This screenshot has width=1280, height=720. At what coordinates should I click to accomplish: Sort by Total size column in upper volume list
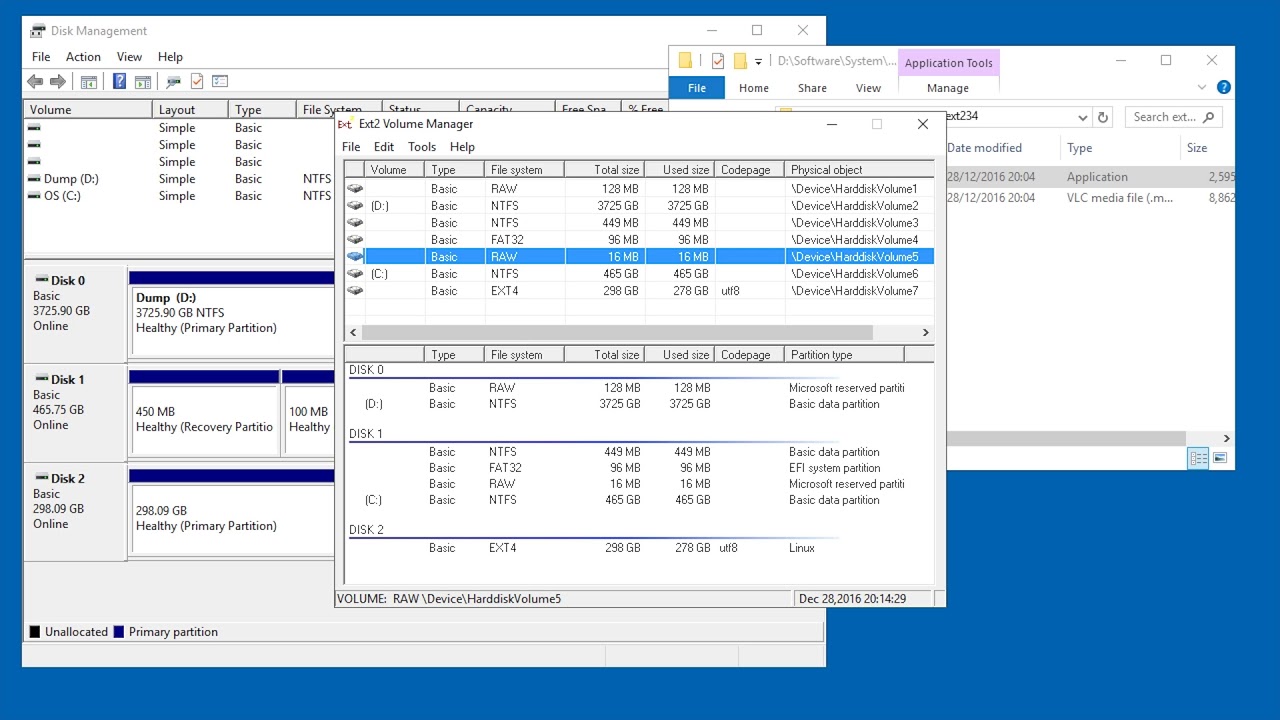point(604,170)
